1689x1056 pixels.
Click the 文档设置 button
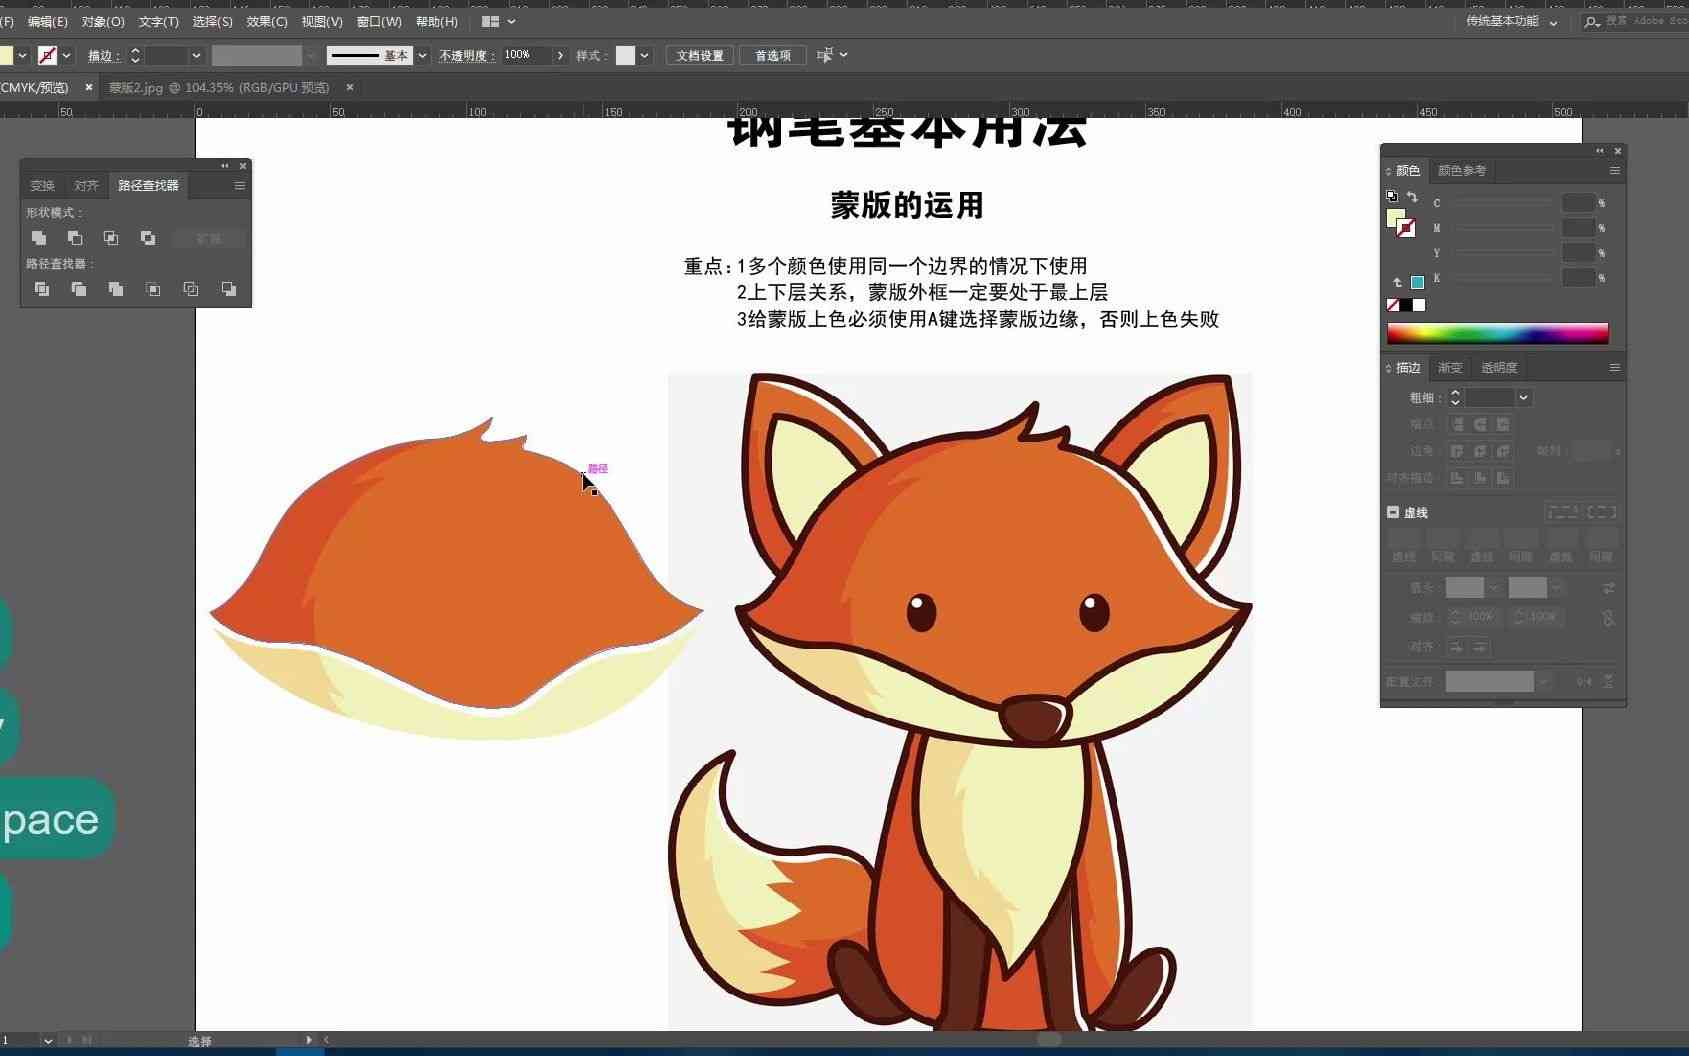[x=700, y=55]
